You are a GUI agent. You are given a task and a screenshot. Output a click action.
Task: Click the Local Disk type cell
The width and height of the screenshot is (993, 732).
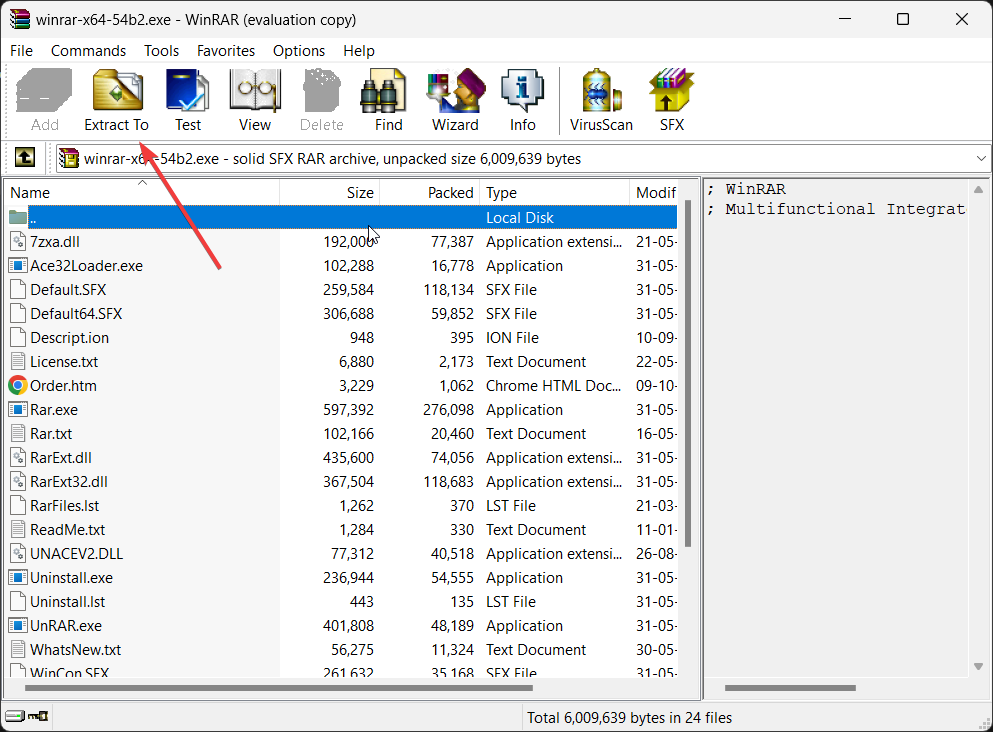point(520,218)
